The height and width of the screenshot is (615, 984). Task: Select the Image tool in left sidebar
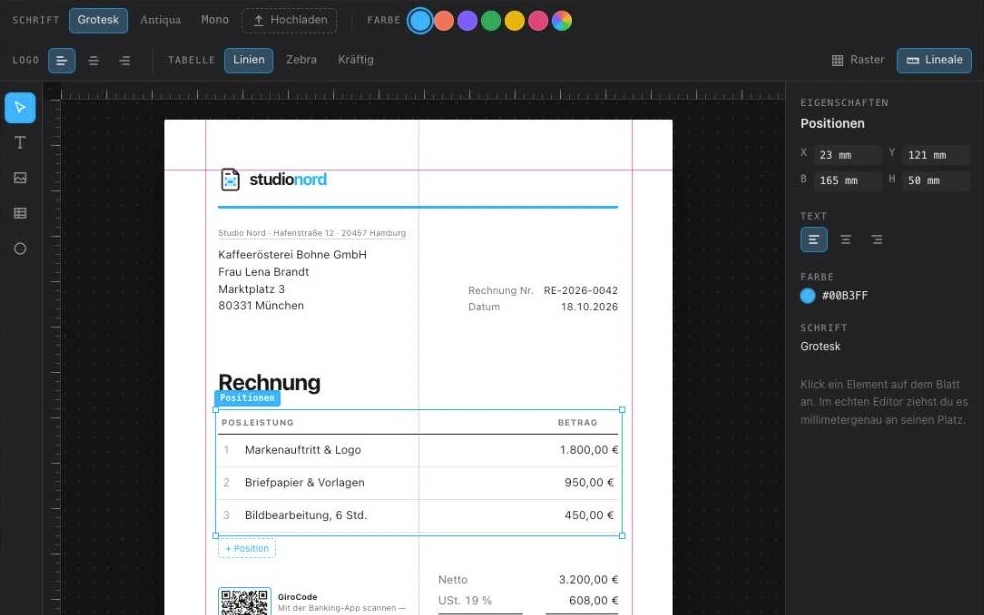click(20, 178)
